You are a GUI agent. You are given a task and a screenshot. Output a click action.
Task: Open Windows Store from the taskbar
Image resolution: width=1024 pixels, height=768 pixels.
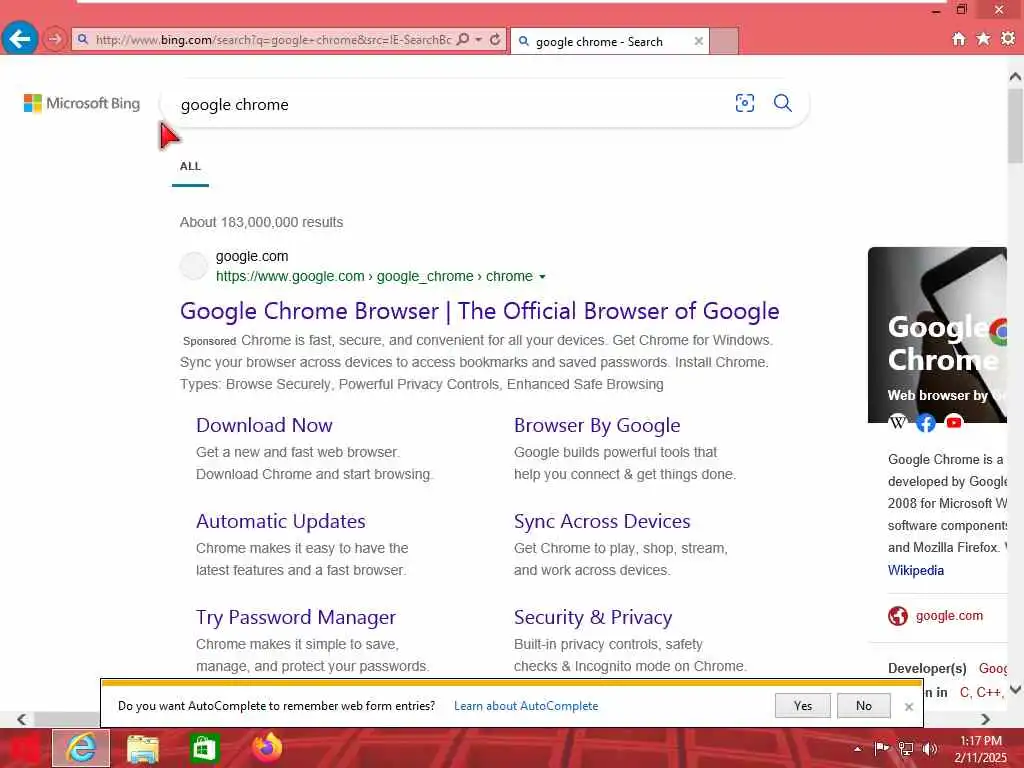204,748
